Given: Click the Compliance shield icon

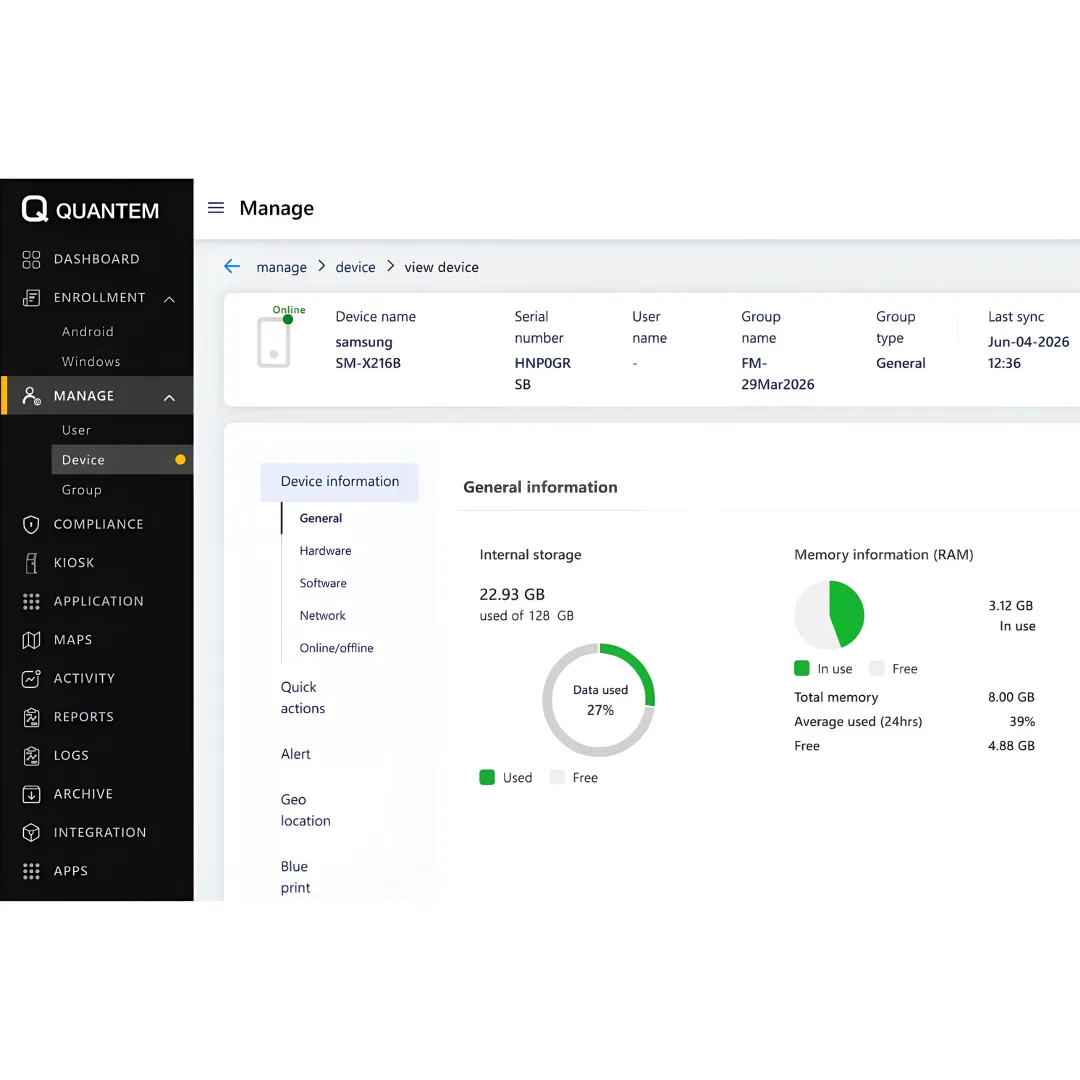Looking at the screenshot, I should coord(31,524).
